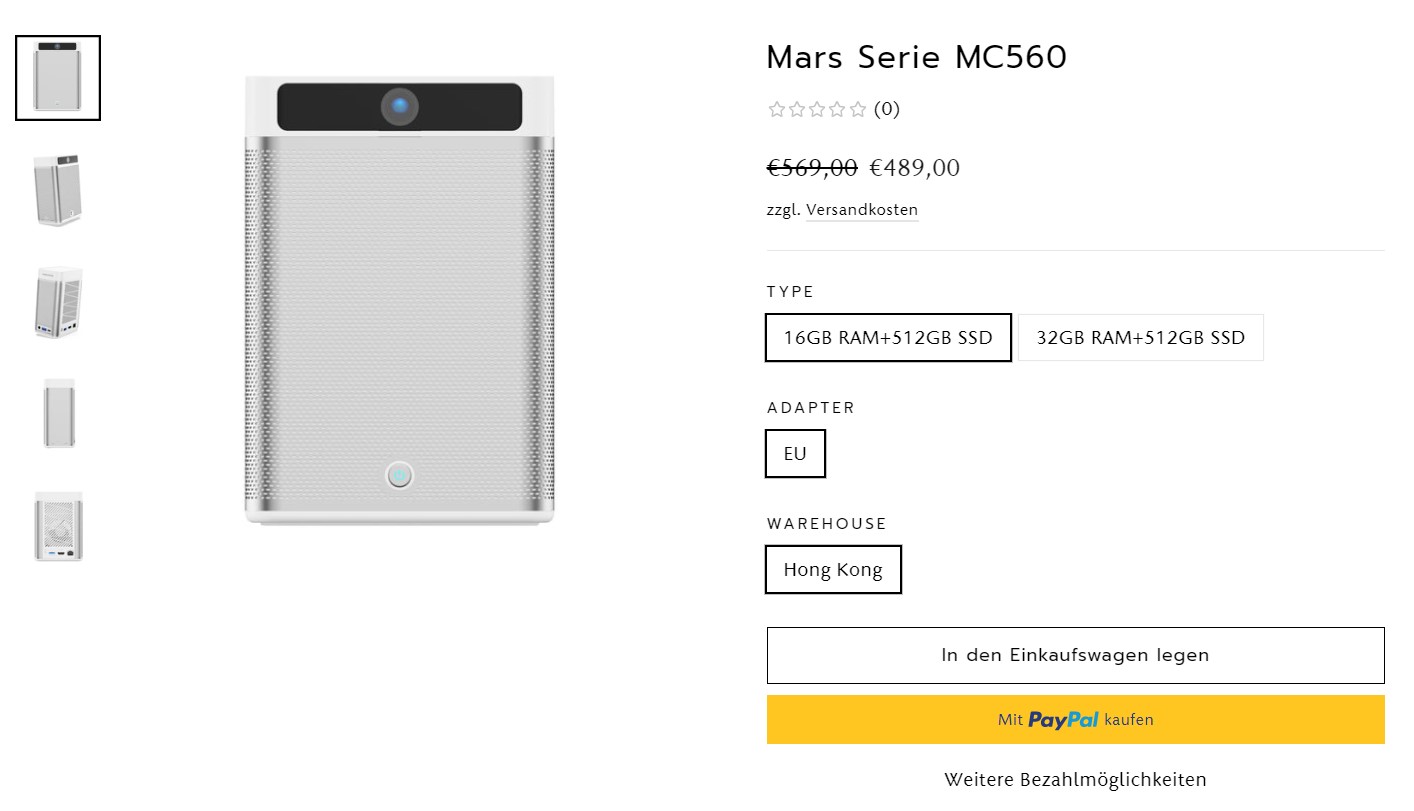This screenshot has width=1414, height=811.
Task: Click the third rating star
Action: pyautogui.click(x=817, y=110)
